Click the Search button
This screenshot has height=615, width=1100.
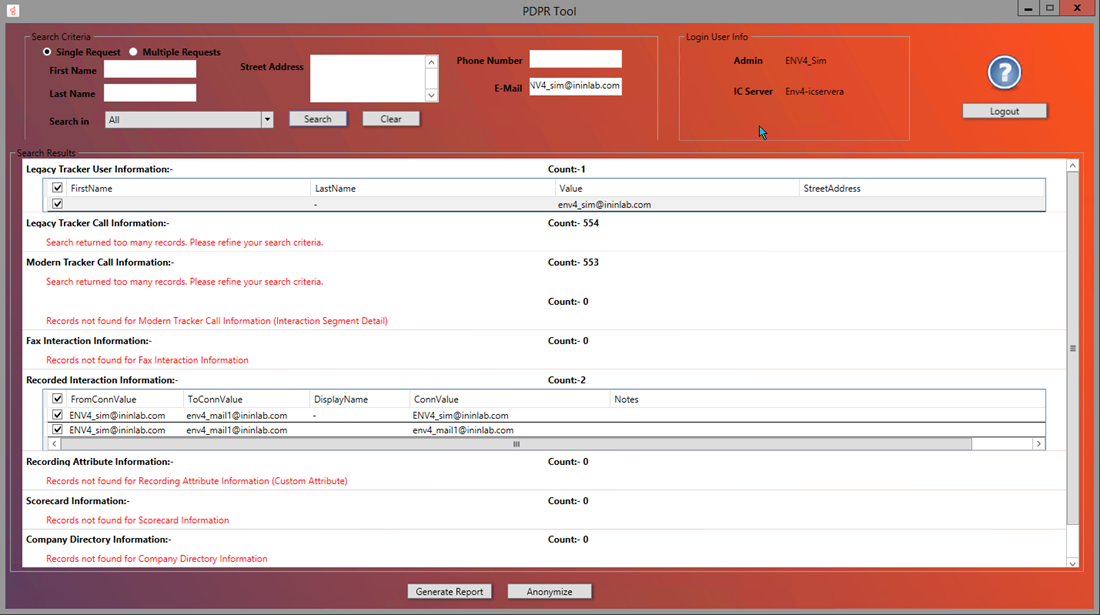tap(318, 119)
